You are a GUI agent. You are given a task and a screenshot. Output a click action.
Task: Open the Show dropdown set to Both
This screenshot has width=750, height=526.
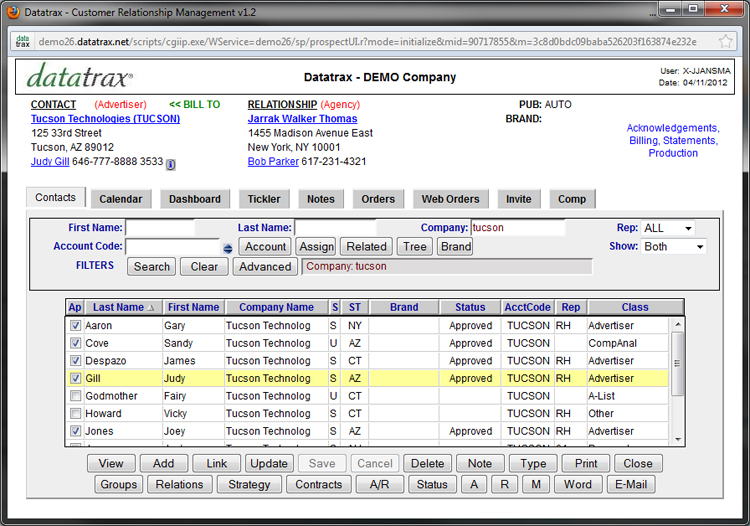[x=673, y=247]
